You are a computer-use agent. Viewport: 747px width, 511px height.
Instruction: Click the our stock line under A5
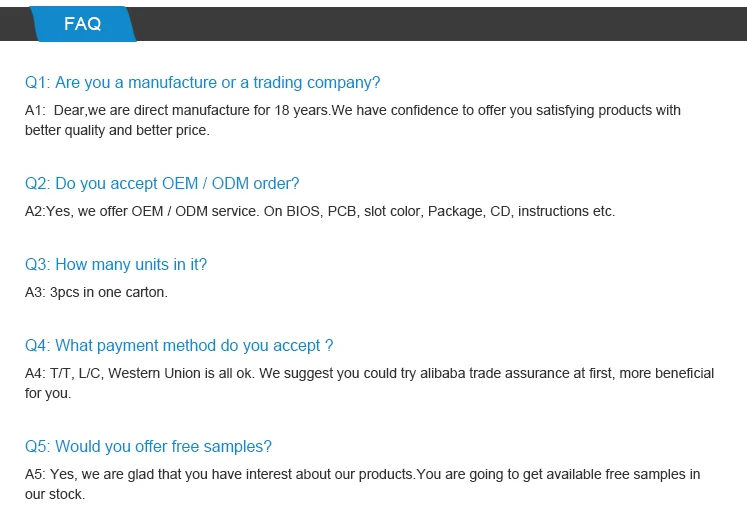[55, 494]
